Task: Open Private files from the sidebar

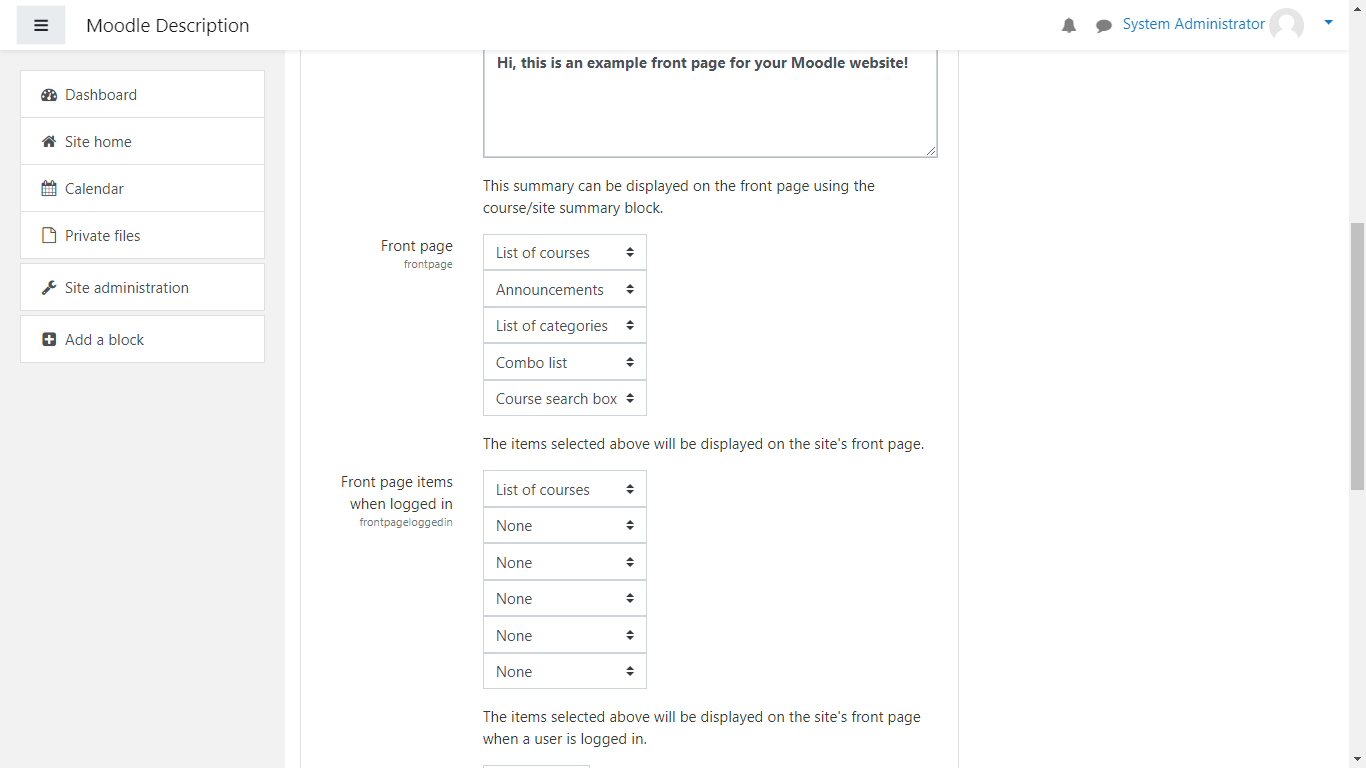Action: [103, 236]
